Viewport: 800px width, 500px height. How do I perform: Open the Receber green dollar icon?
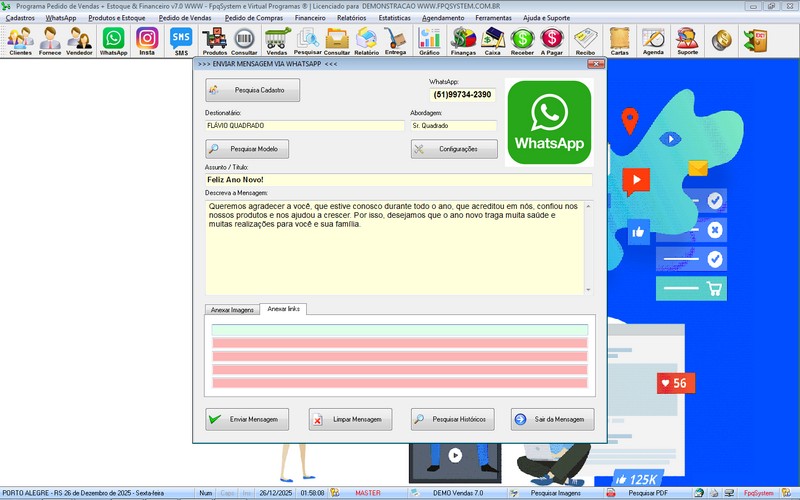(522, 41)
